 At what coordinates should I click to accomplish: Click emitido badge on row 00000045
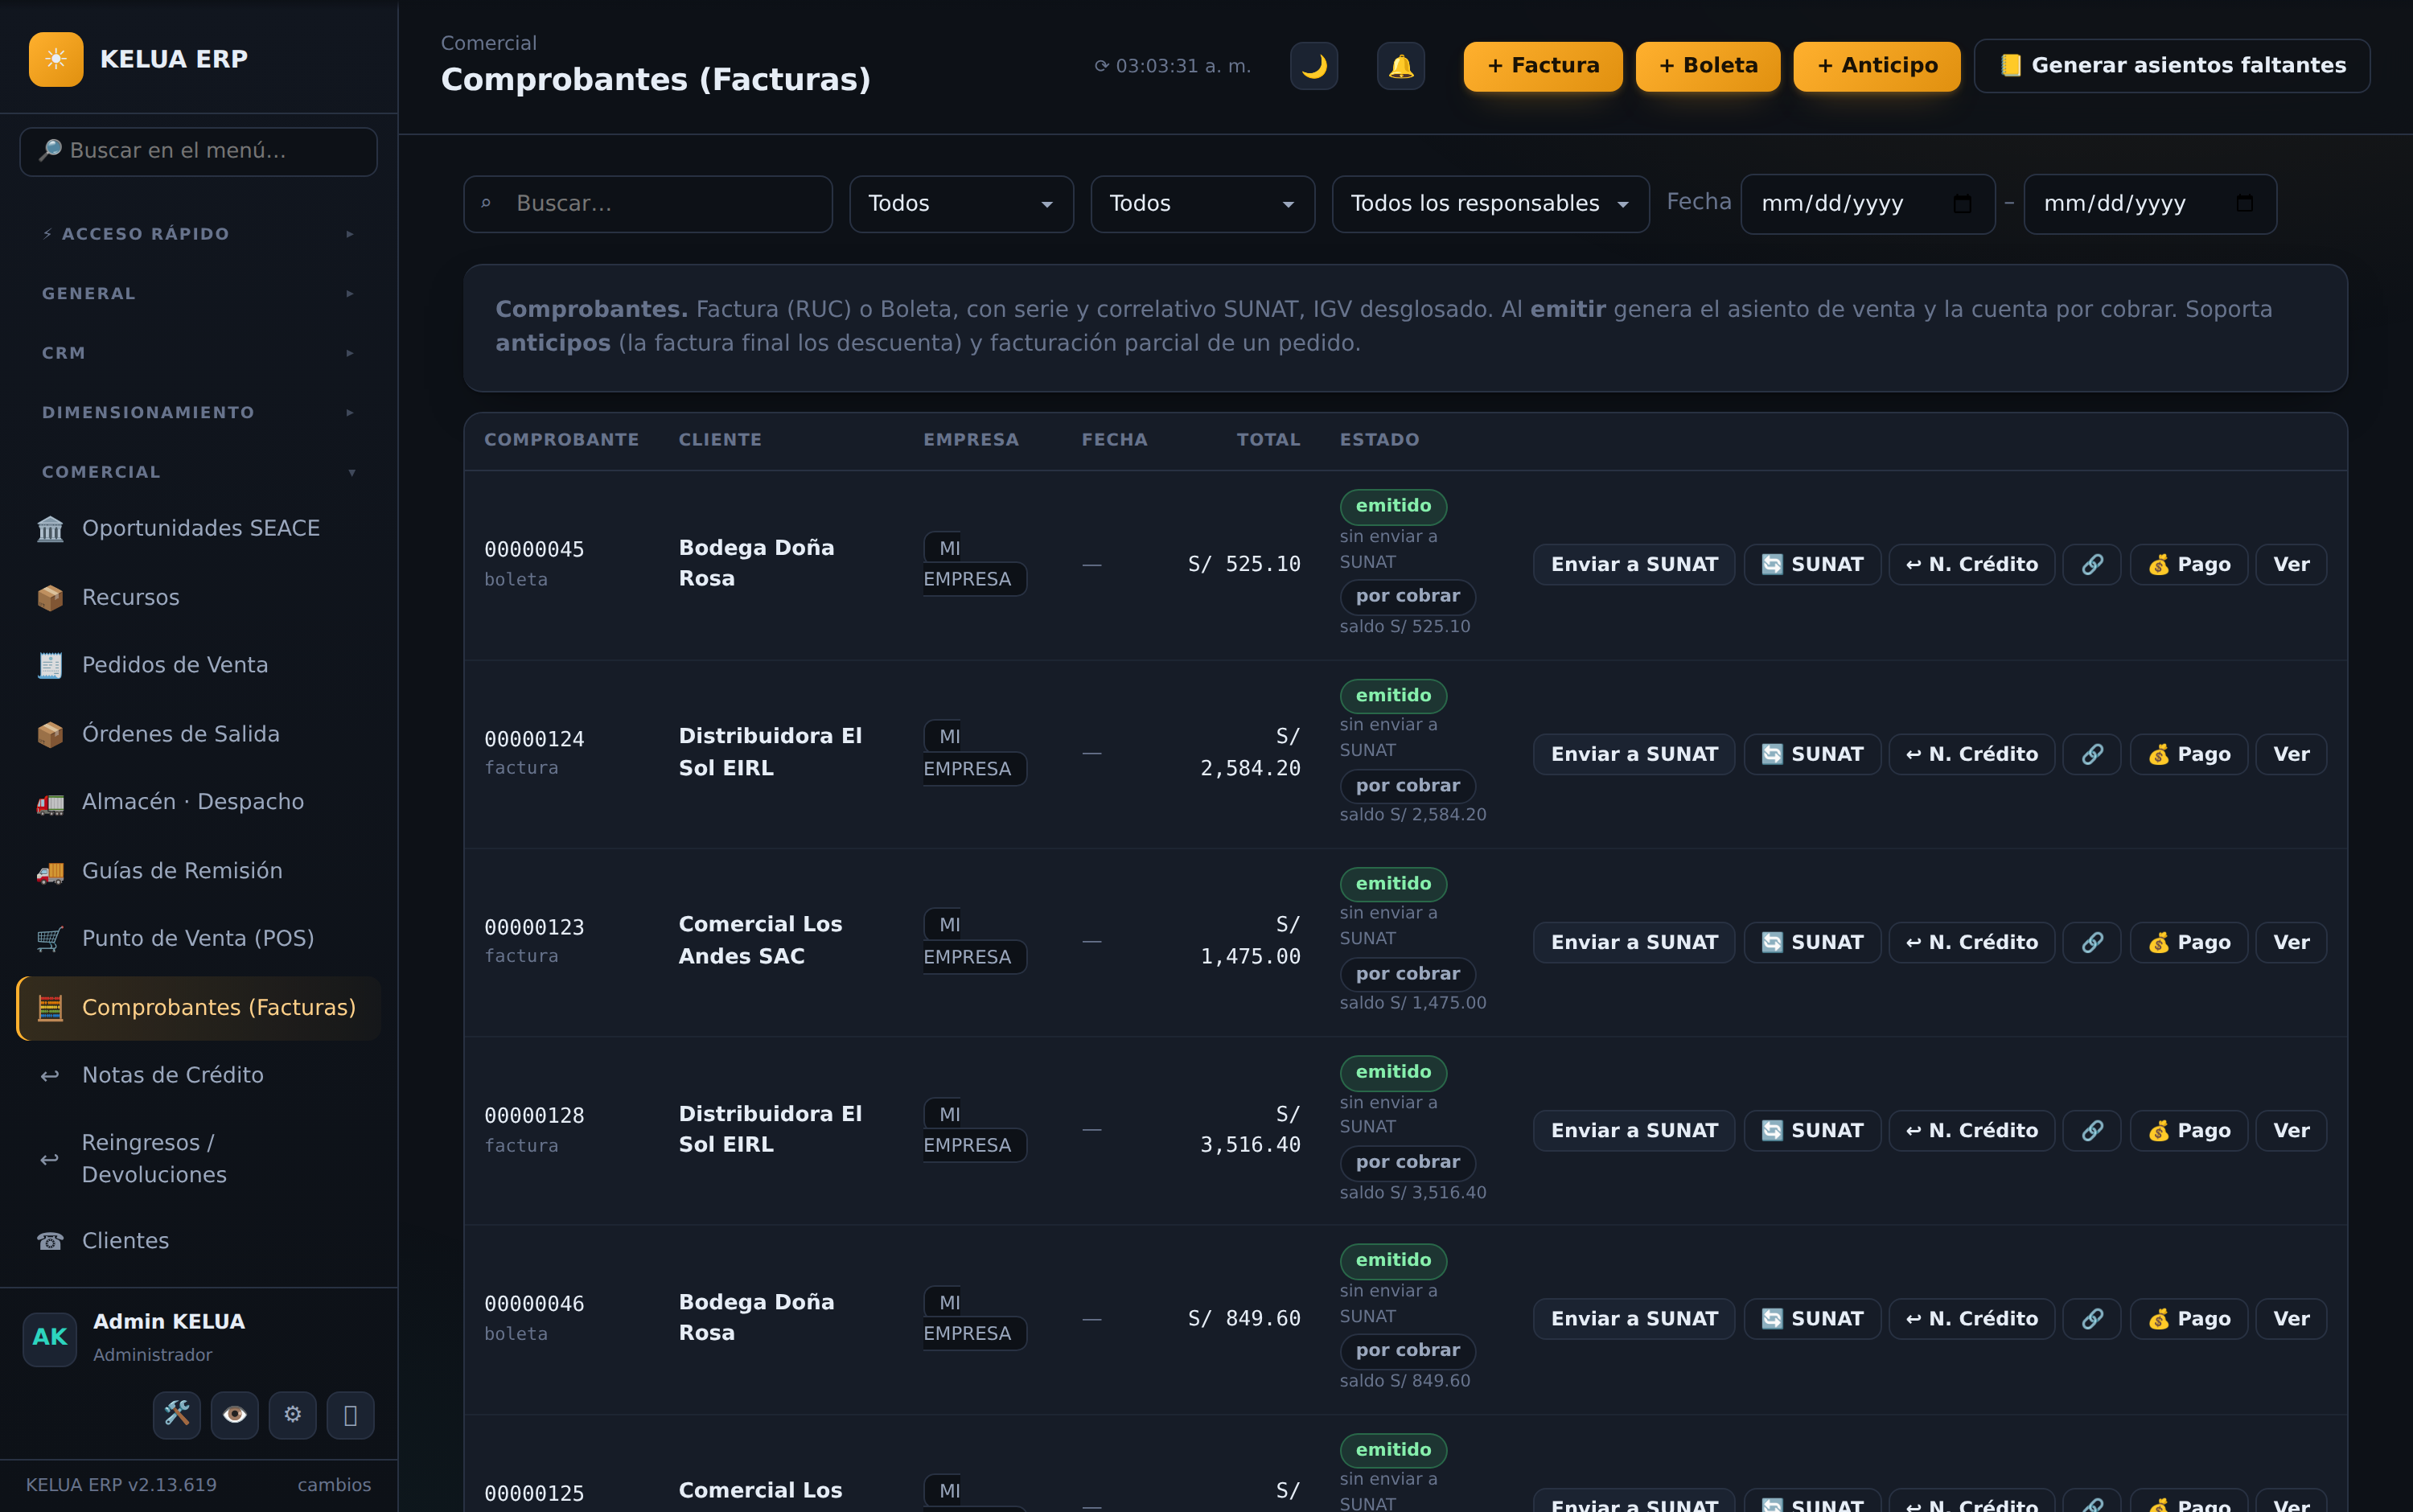click(x=1393, y=506)
